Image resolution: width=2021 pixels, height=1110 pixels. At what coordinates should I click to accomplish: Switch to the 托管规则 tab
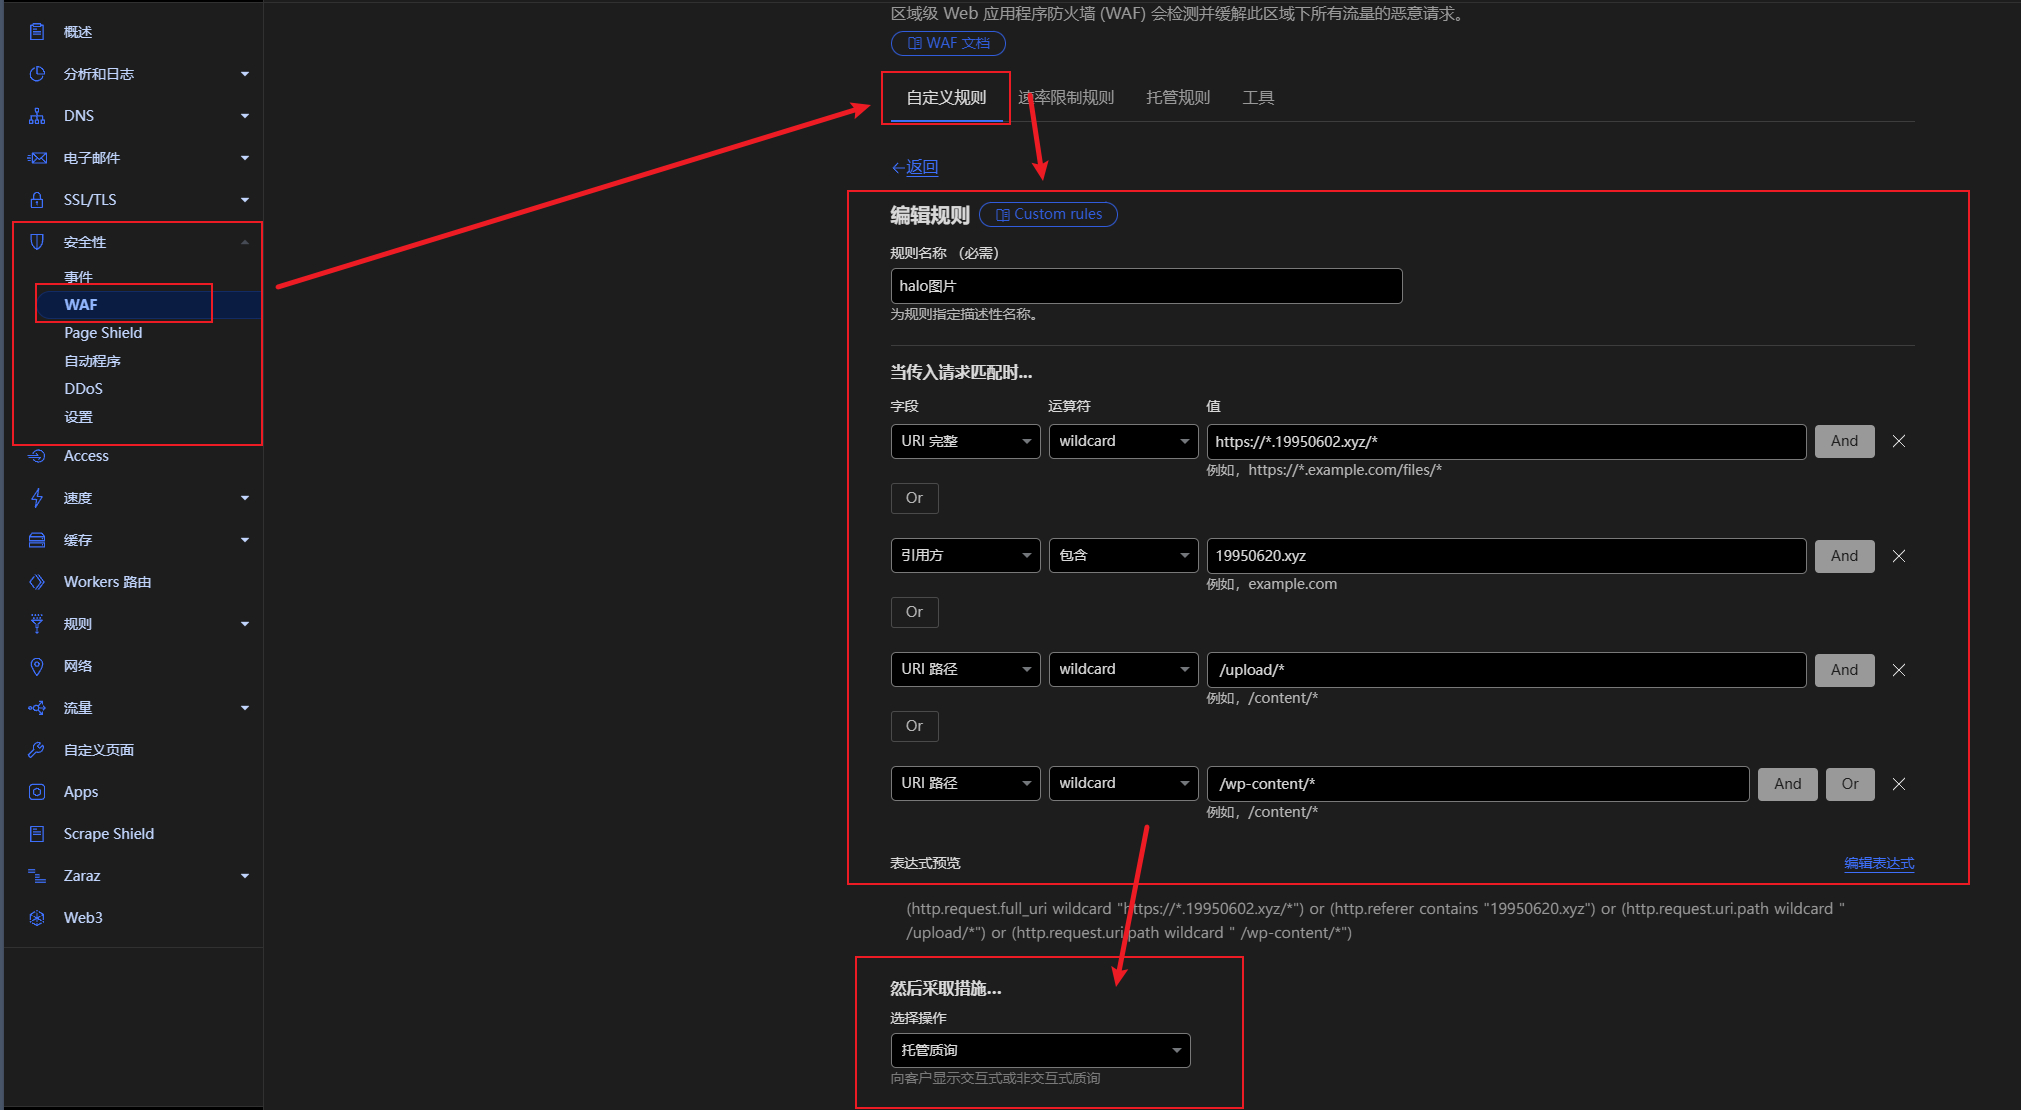coord(1177,97)
